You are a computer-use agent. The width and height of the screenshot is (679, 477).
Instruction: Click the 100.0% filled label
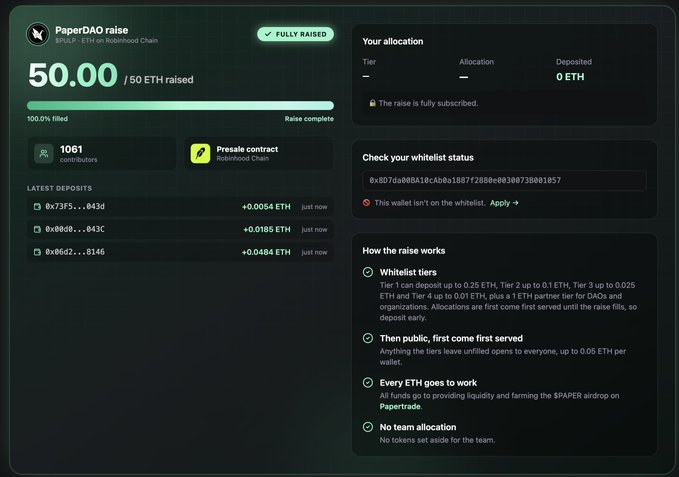click(x=47, y=119)
